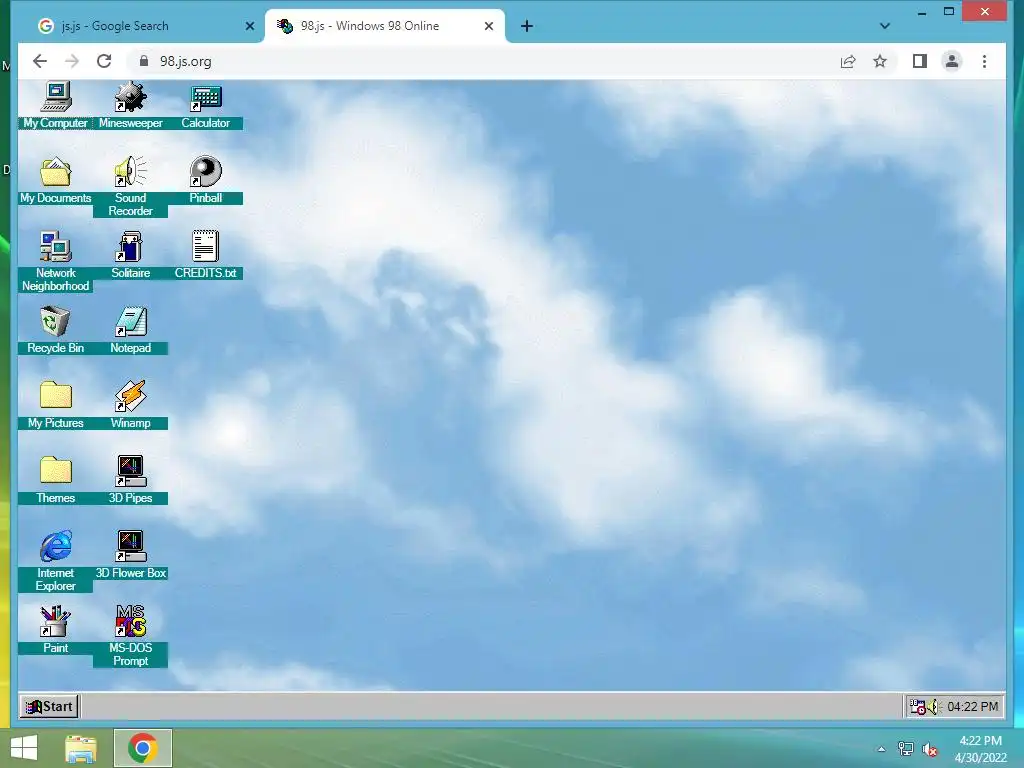This screenshot has width=1024, height=768.
Task: Select the Network Neighborhood icon
Action: (x=56, y=261)
